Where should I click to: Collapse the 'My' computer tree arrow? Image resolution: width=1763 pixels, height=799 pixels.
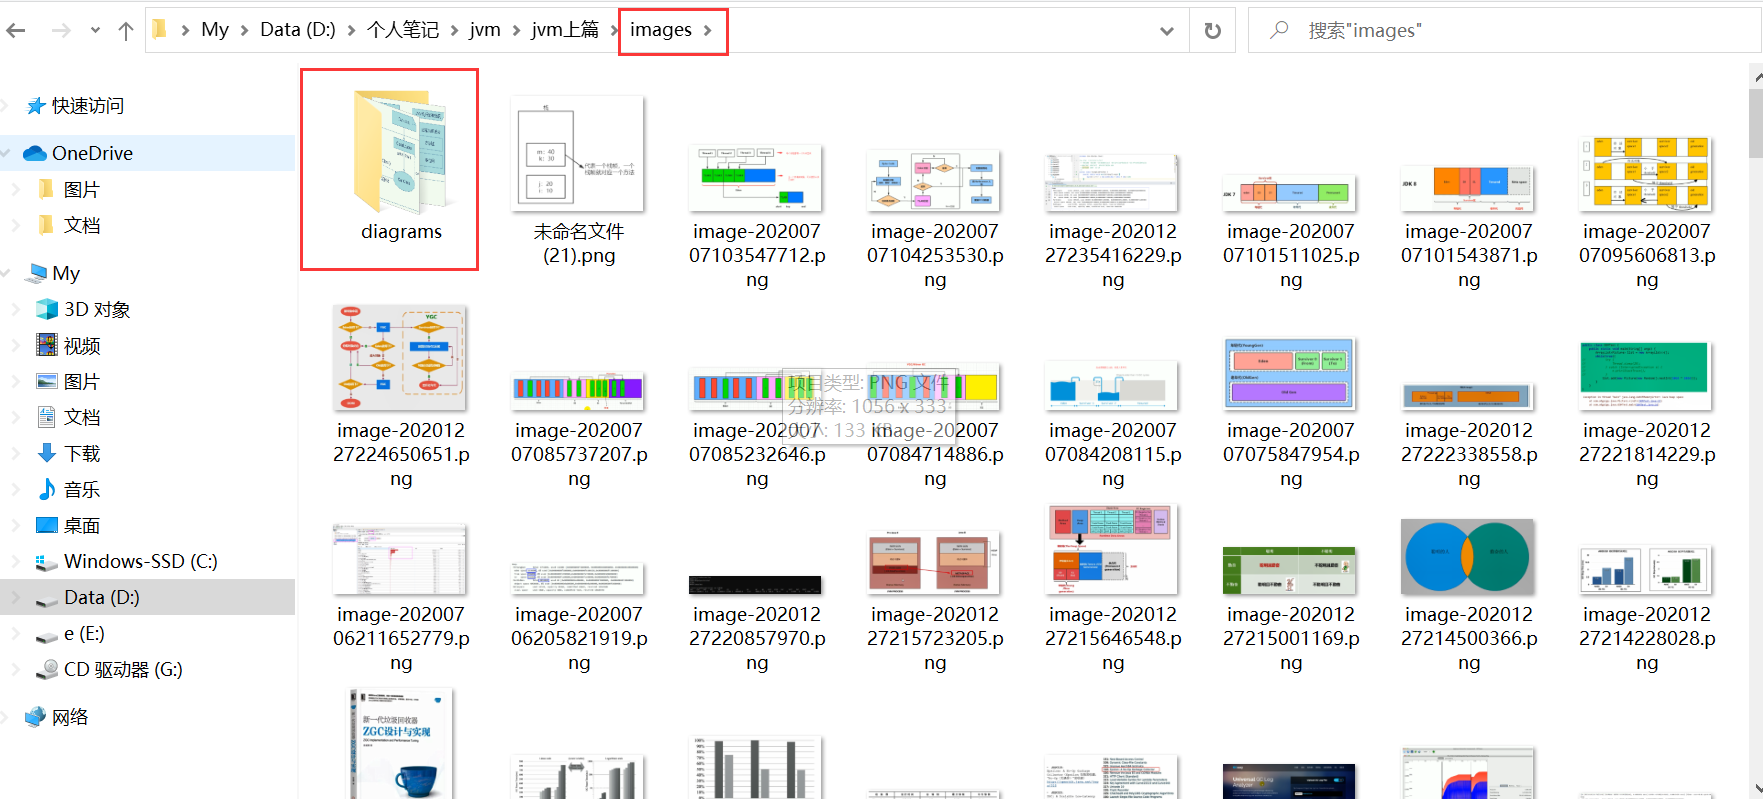point(6,274)
